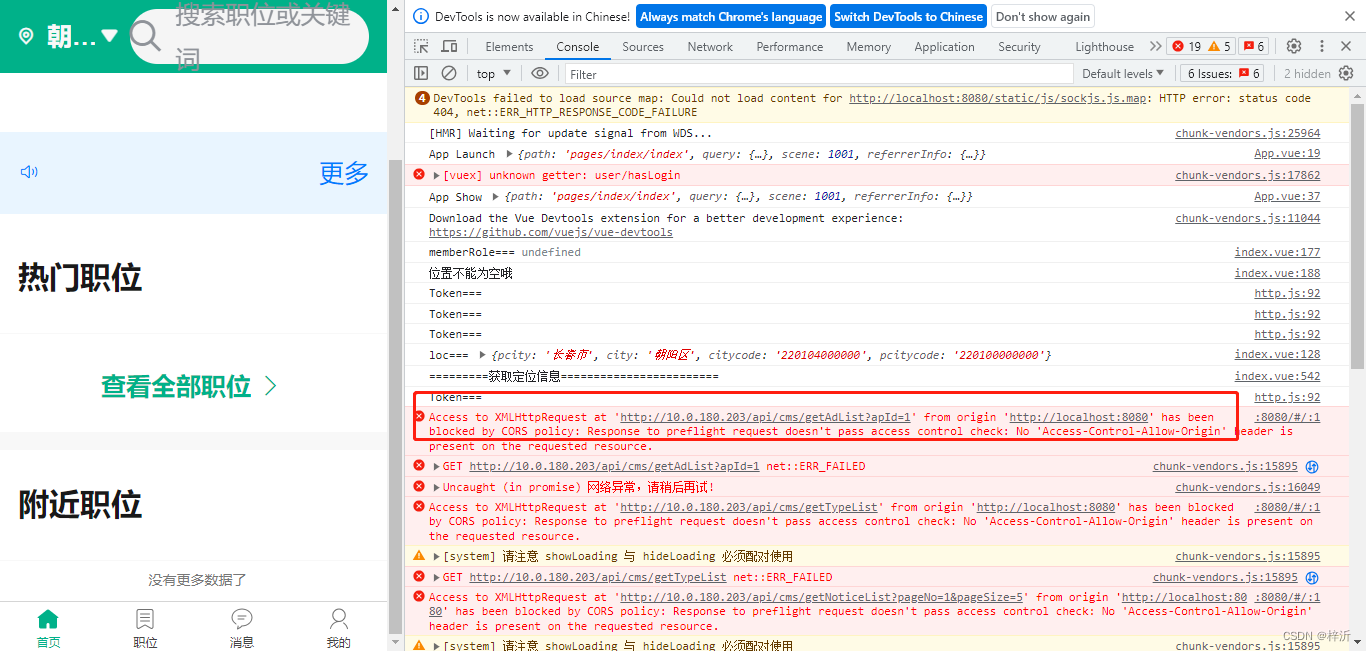Viewport: 1366px width, 651px height.
Task: Switch to the Console tab
Action: [578, 47]
